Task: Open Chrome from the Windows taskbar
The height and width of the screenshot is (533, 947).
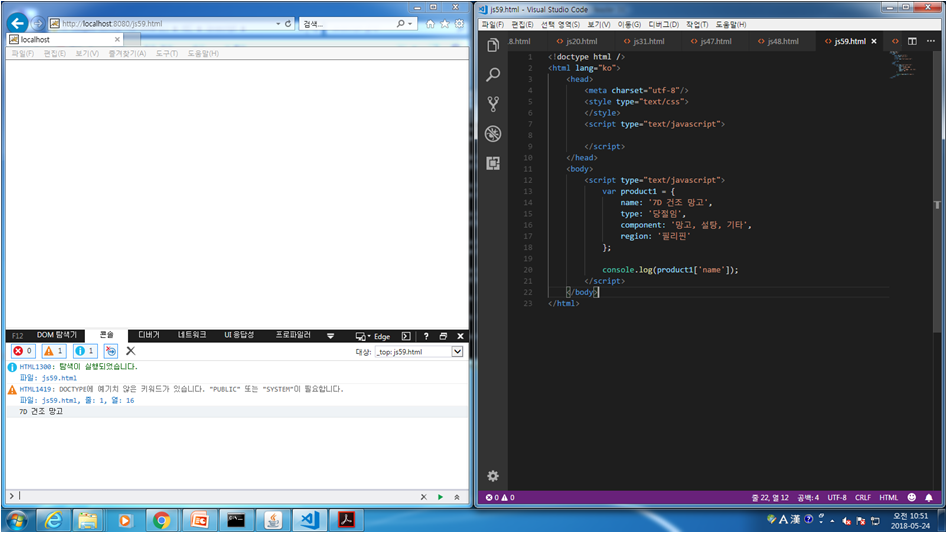Action: point(161,520)
